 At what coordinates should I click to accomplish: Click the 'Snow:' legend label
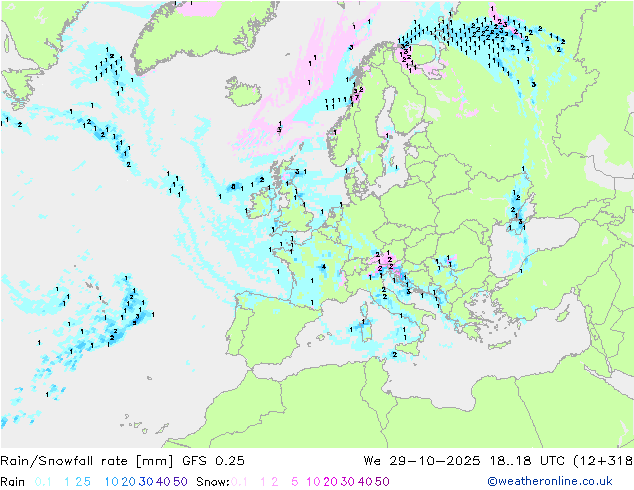point(213,482)
